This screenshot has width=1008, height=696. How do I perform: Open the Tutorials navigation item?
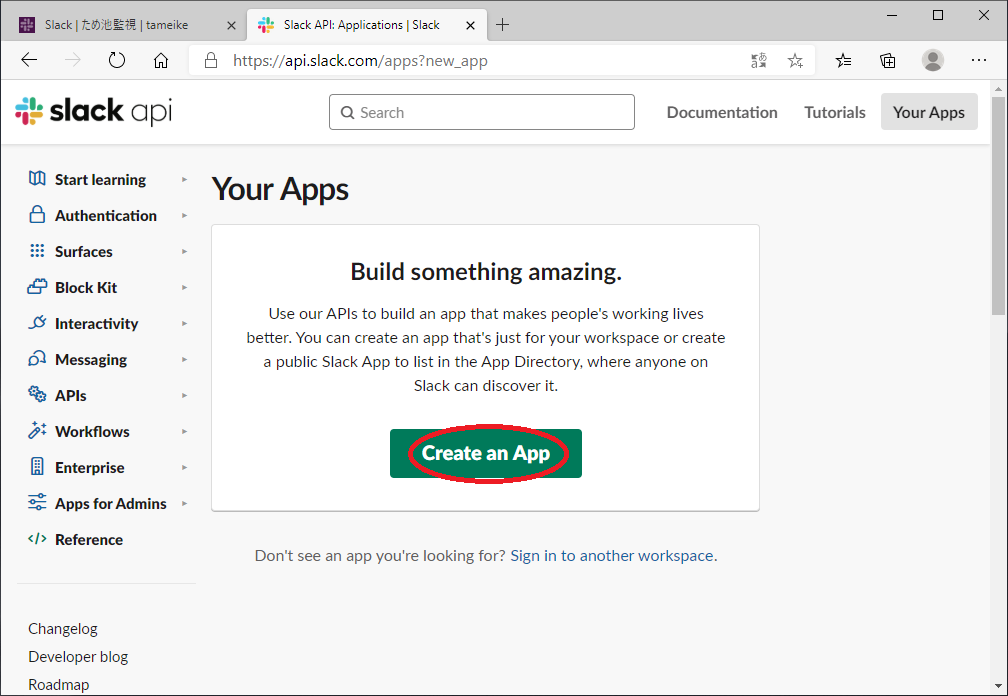[x=834, y=112]
